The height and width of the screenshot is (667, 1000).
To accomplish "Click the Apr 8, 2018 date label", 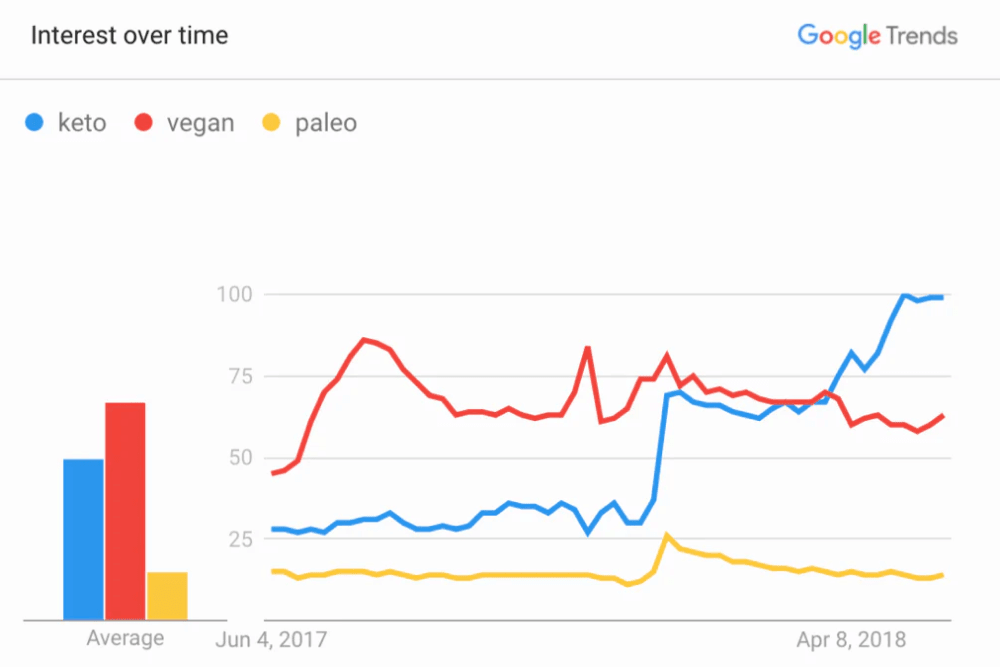I will tap(851, 638).
